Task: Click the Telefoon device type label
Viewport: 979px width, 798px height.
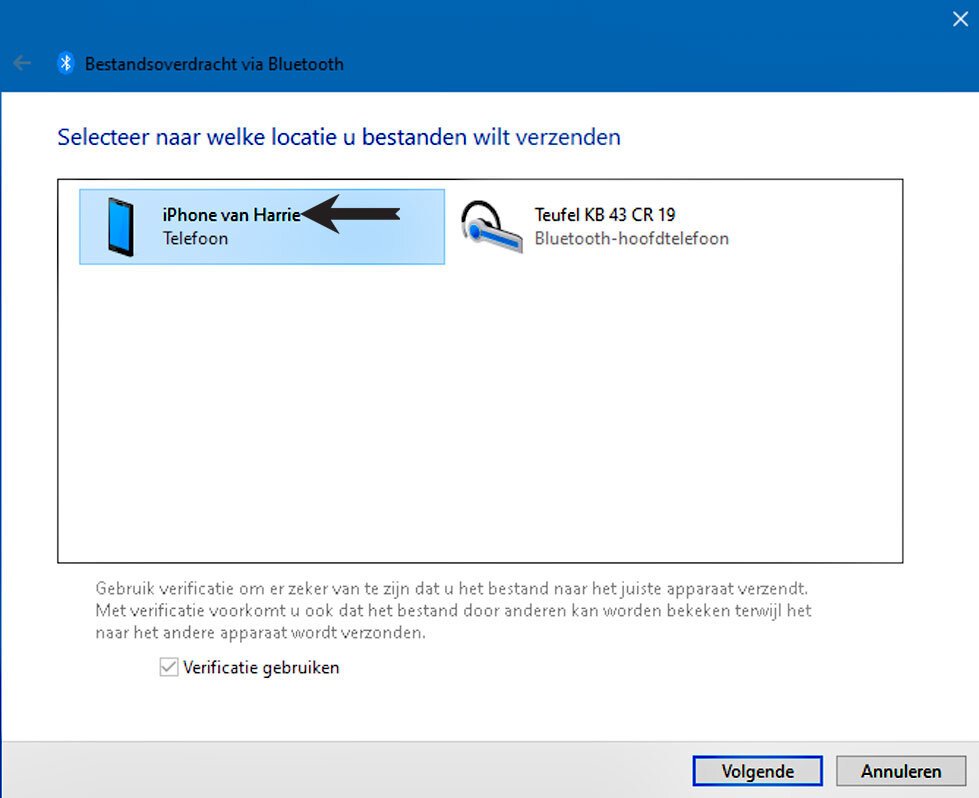Action: click(x=195, y=239)
